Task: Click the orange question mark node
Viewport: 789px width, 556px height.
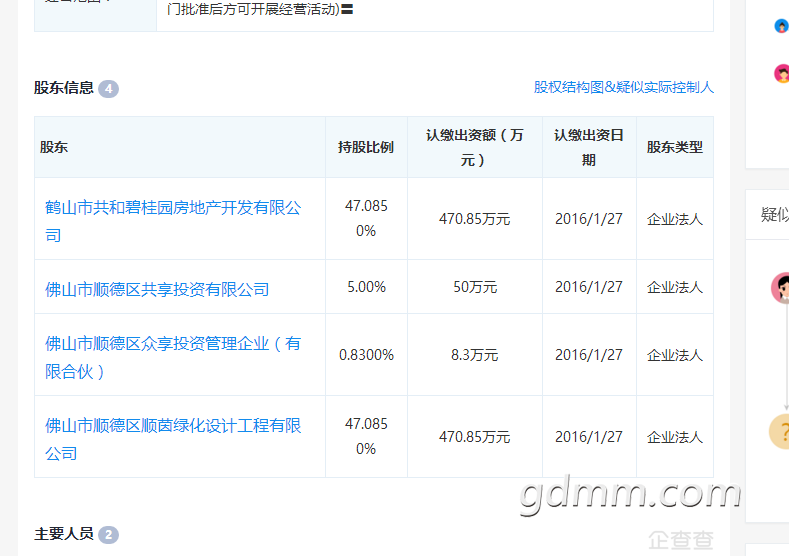Action: click(x=781, y=432)
